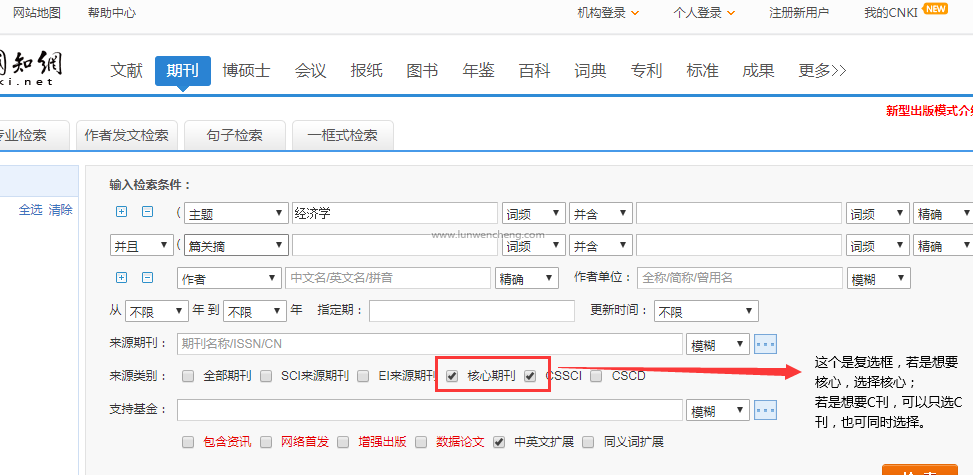Check the CSCD checkbox
This screenshot has height=475, width=973.
[x=596, y=376]
